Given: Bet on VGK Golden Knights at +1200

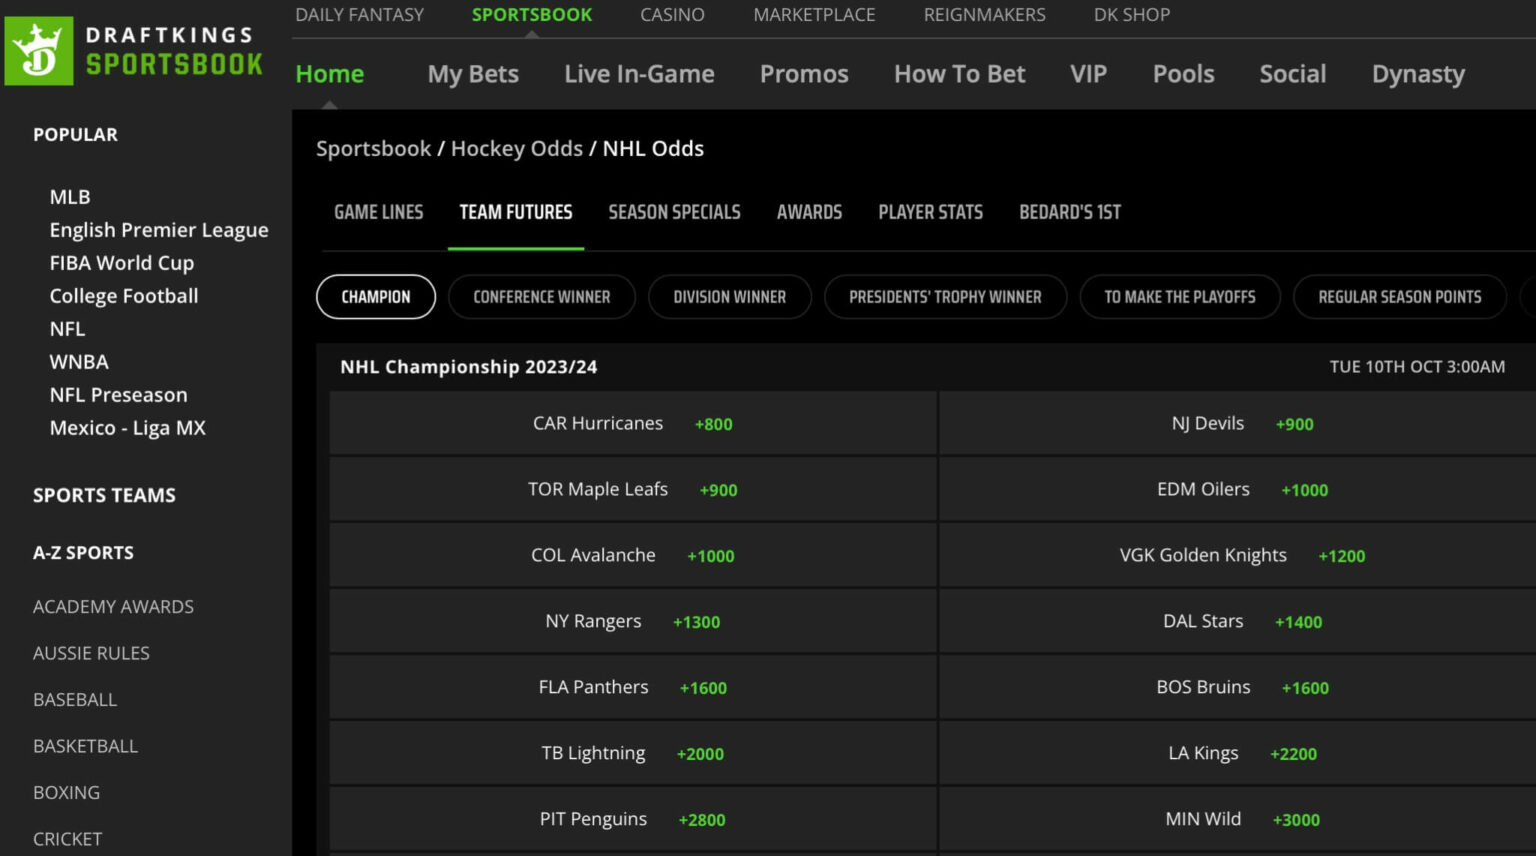Looking at the screenshot, I should (1238, 556).
